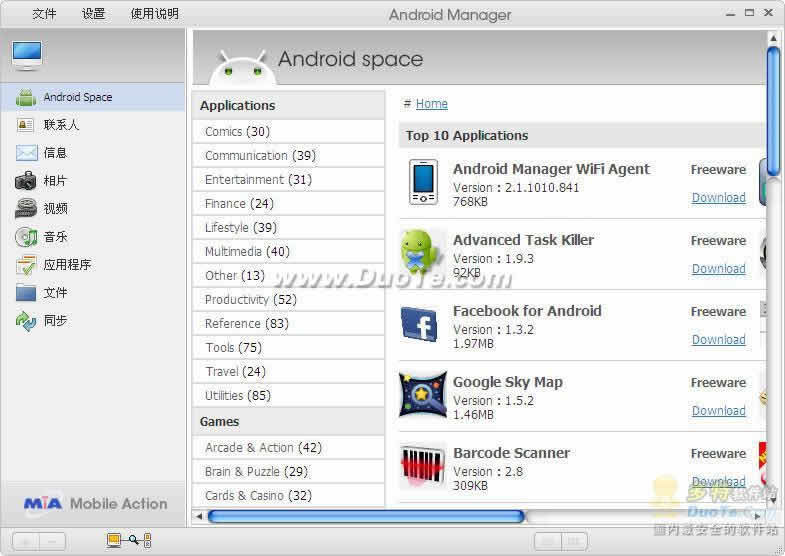Click the camera photos icon (相片)
This screenshot has height=556, width=785.
pyautogui.click(x=26, y=181)
